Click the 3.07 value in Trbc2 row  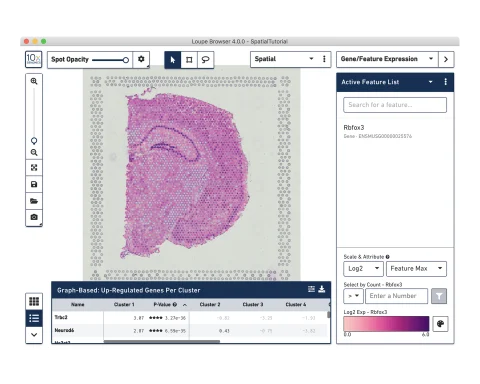139,318
